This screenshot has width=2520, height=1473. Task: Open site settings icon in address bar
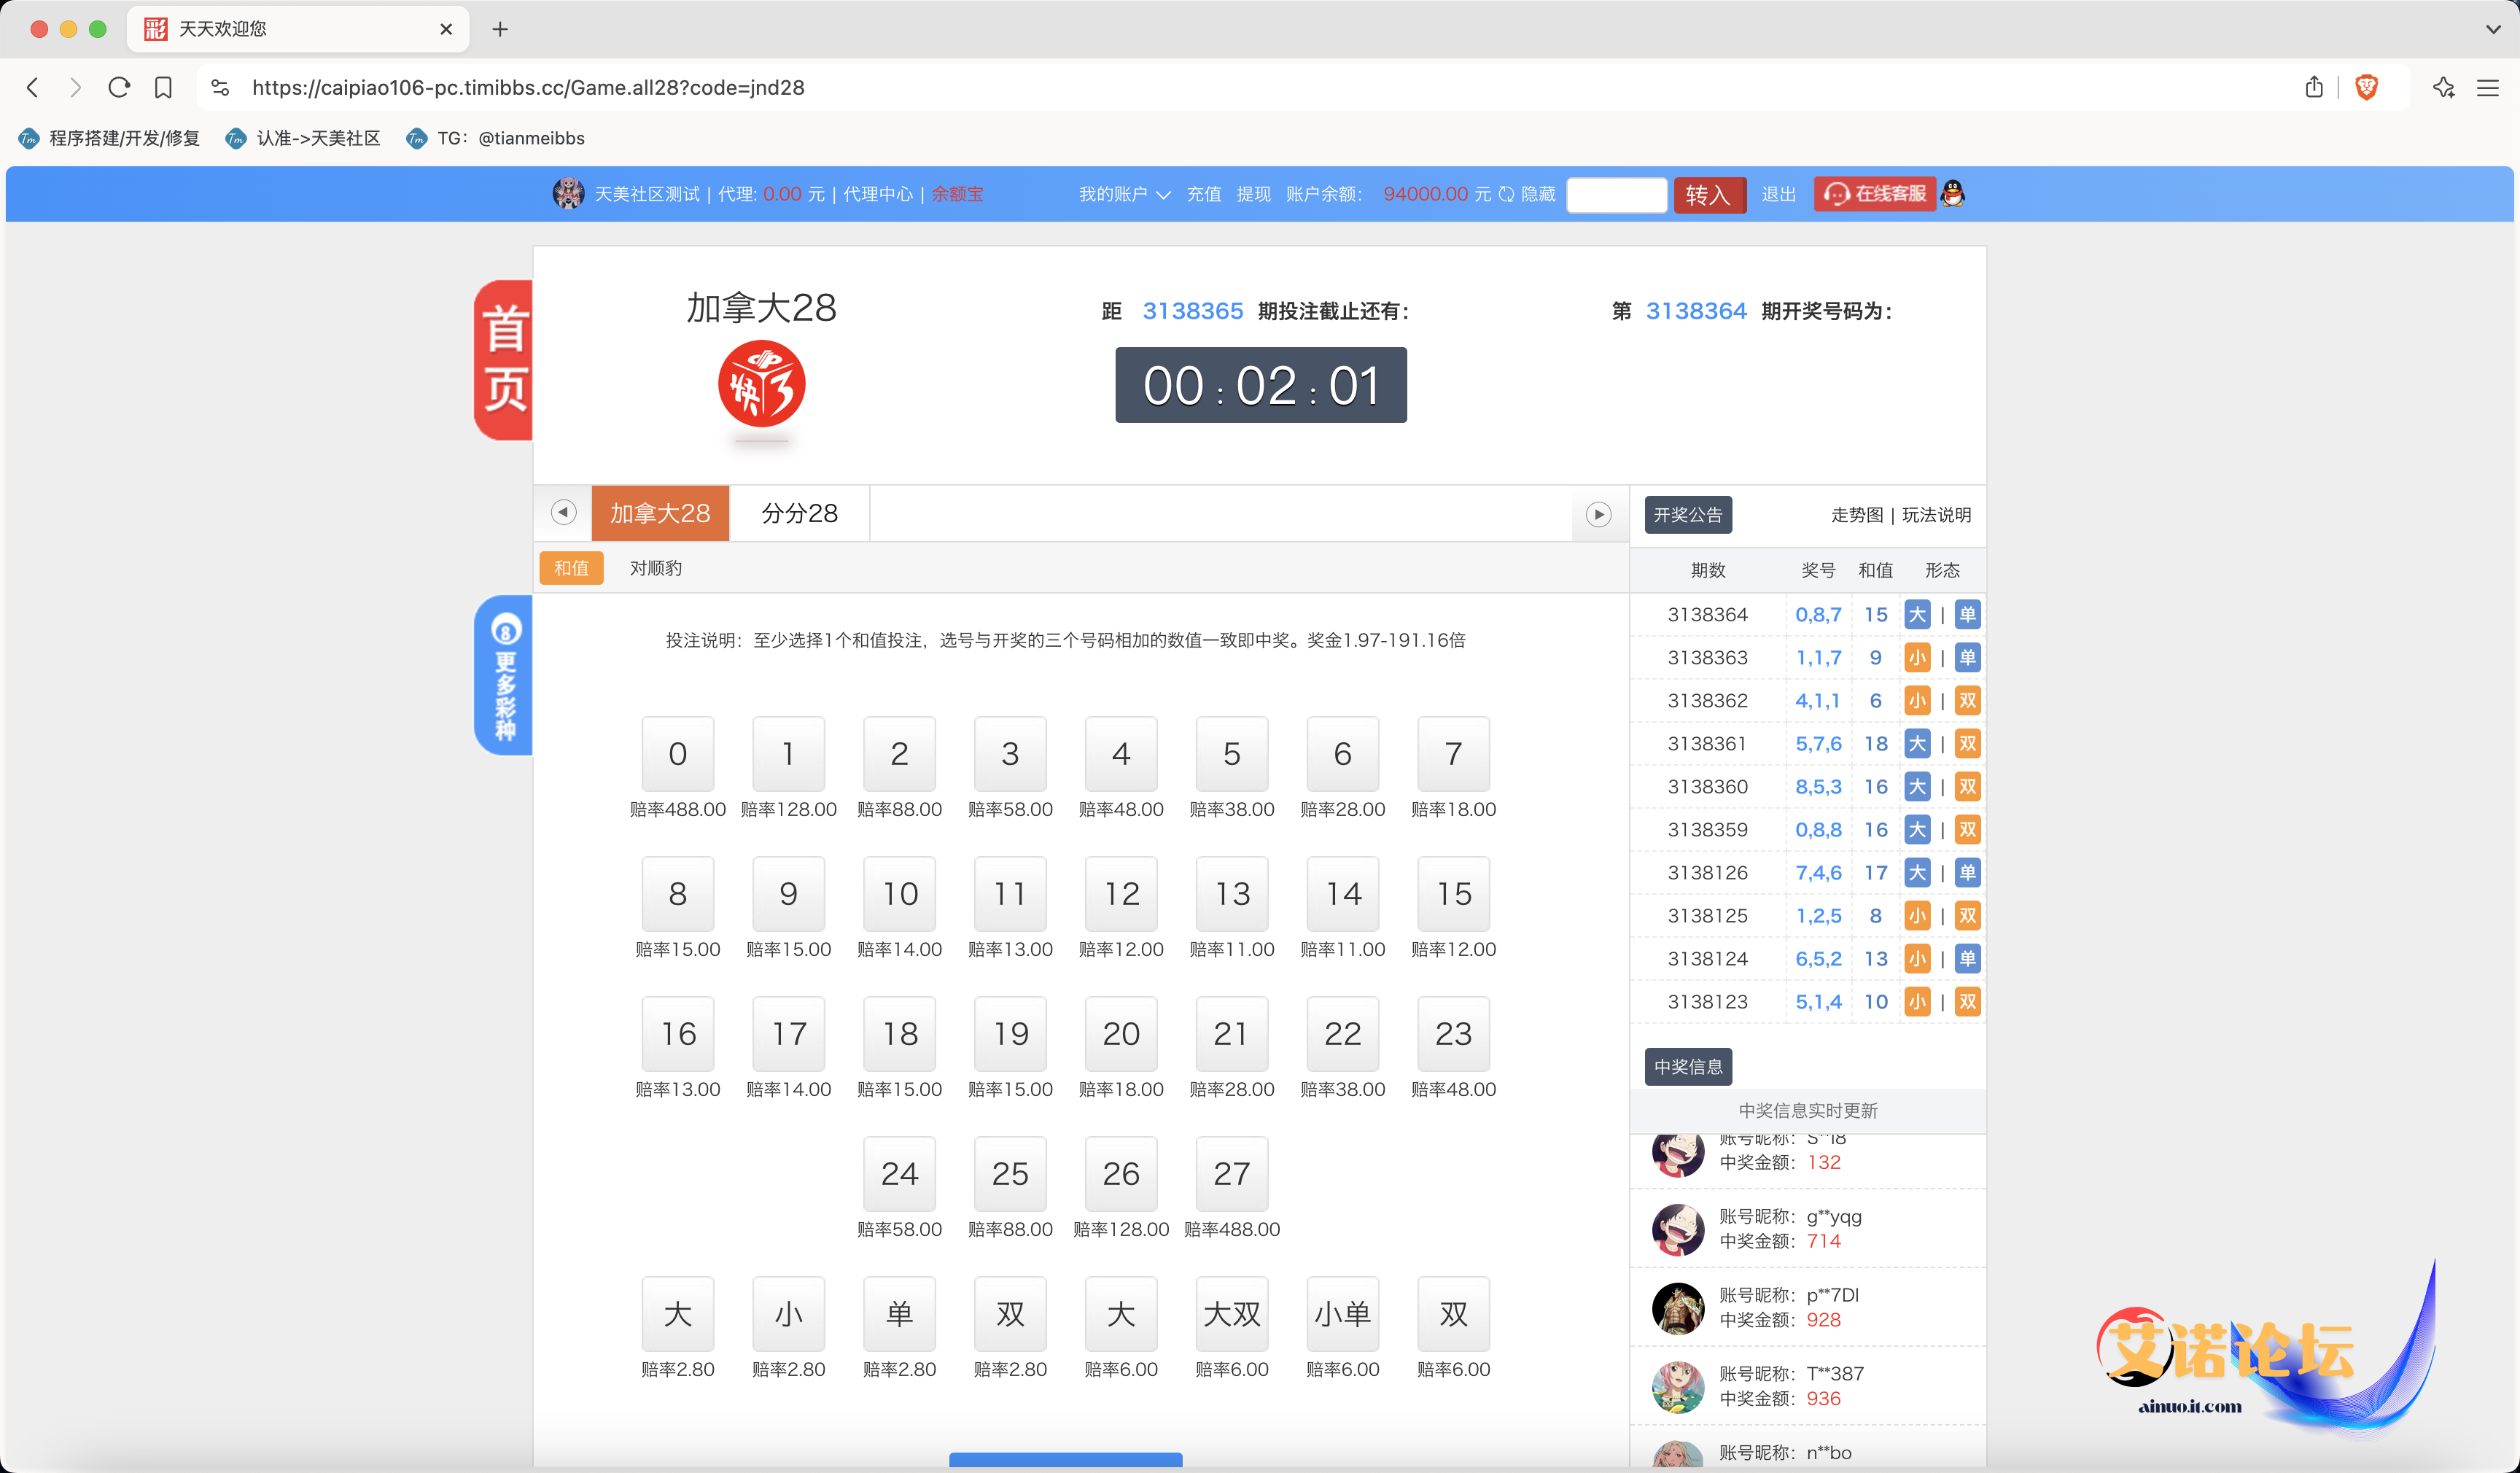[221, 87]
